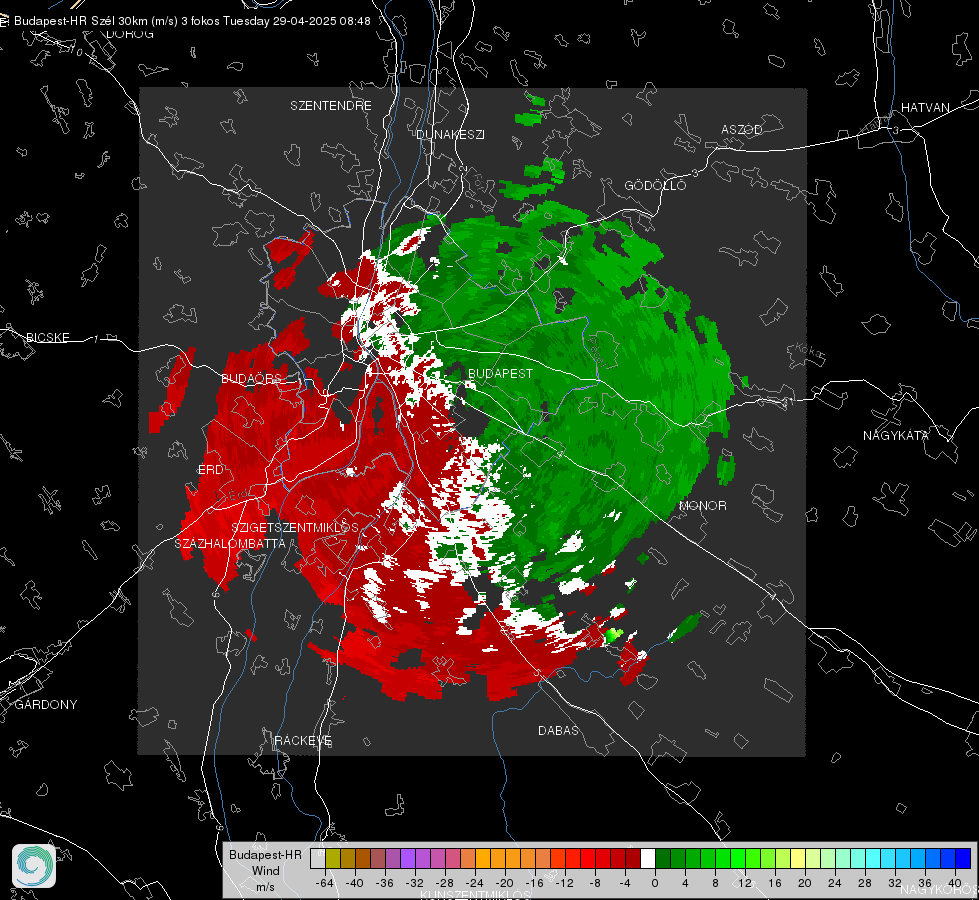Click the RÁCKEVE label
Image resolution: width=979 pixels, height=900 pixels.
point(303,741)
